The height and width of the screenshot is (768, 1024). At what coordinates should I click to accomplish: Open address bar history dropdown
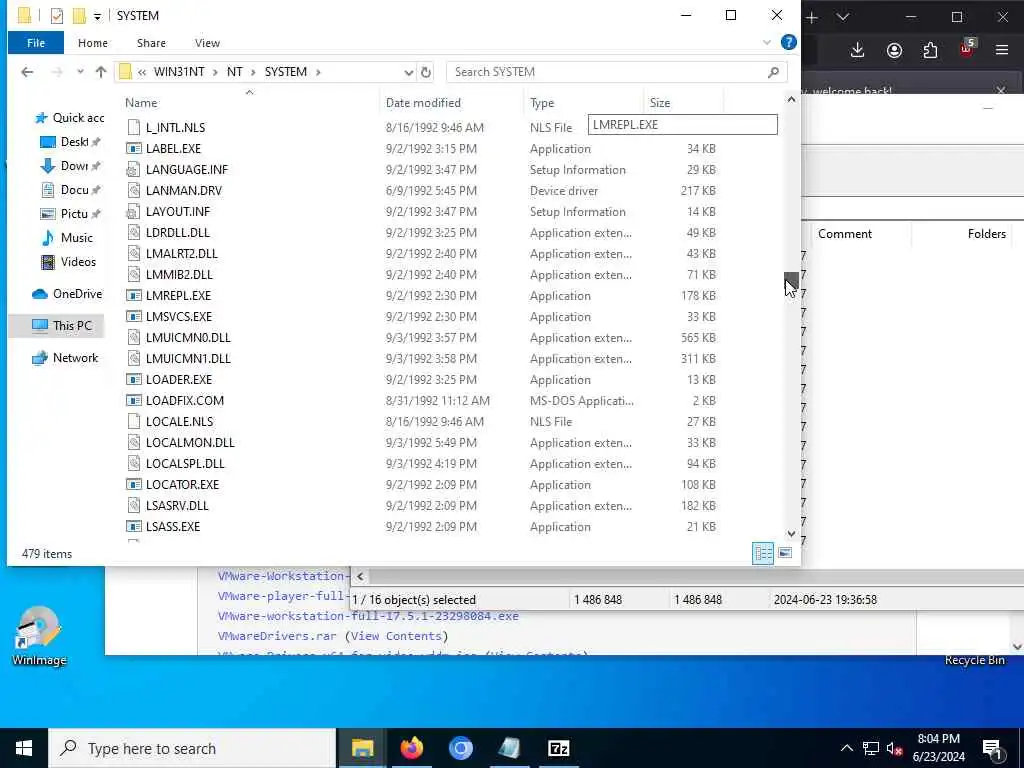408,72
